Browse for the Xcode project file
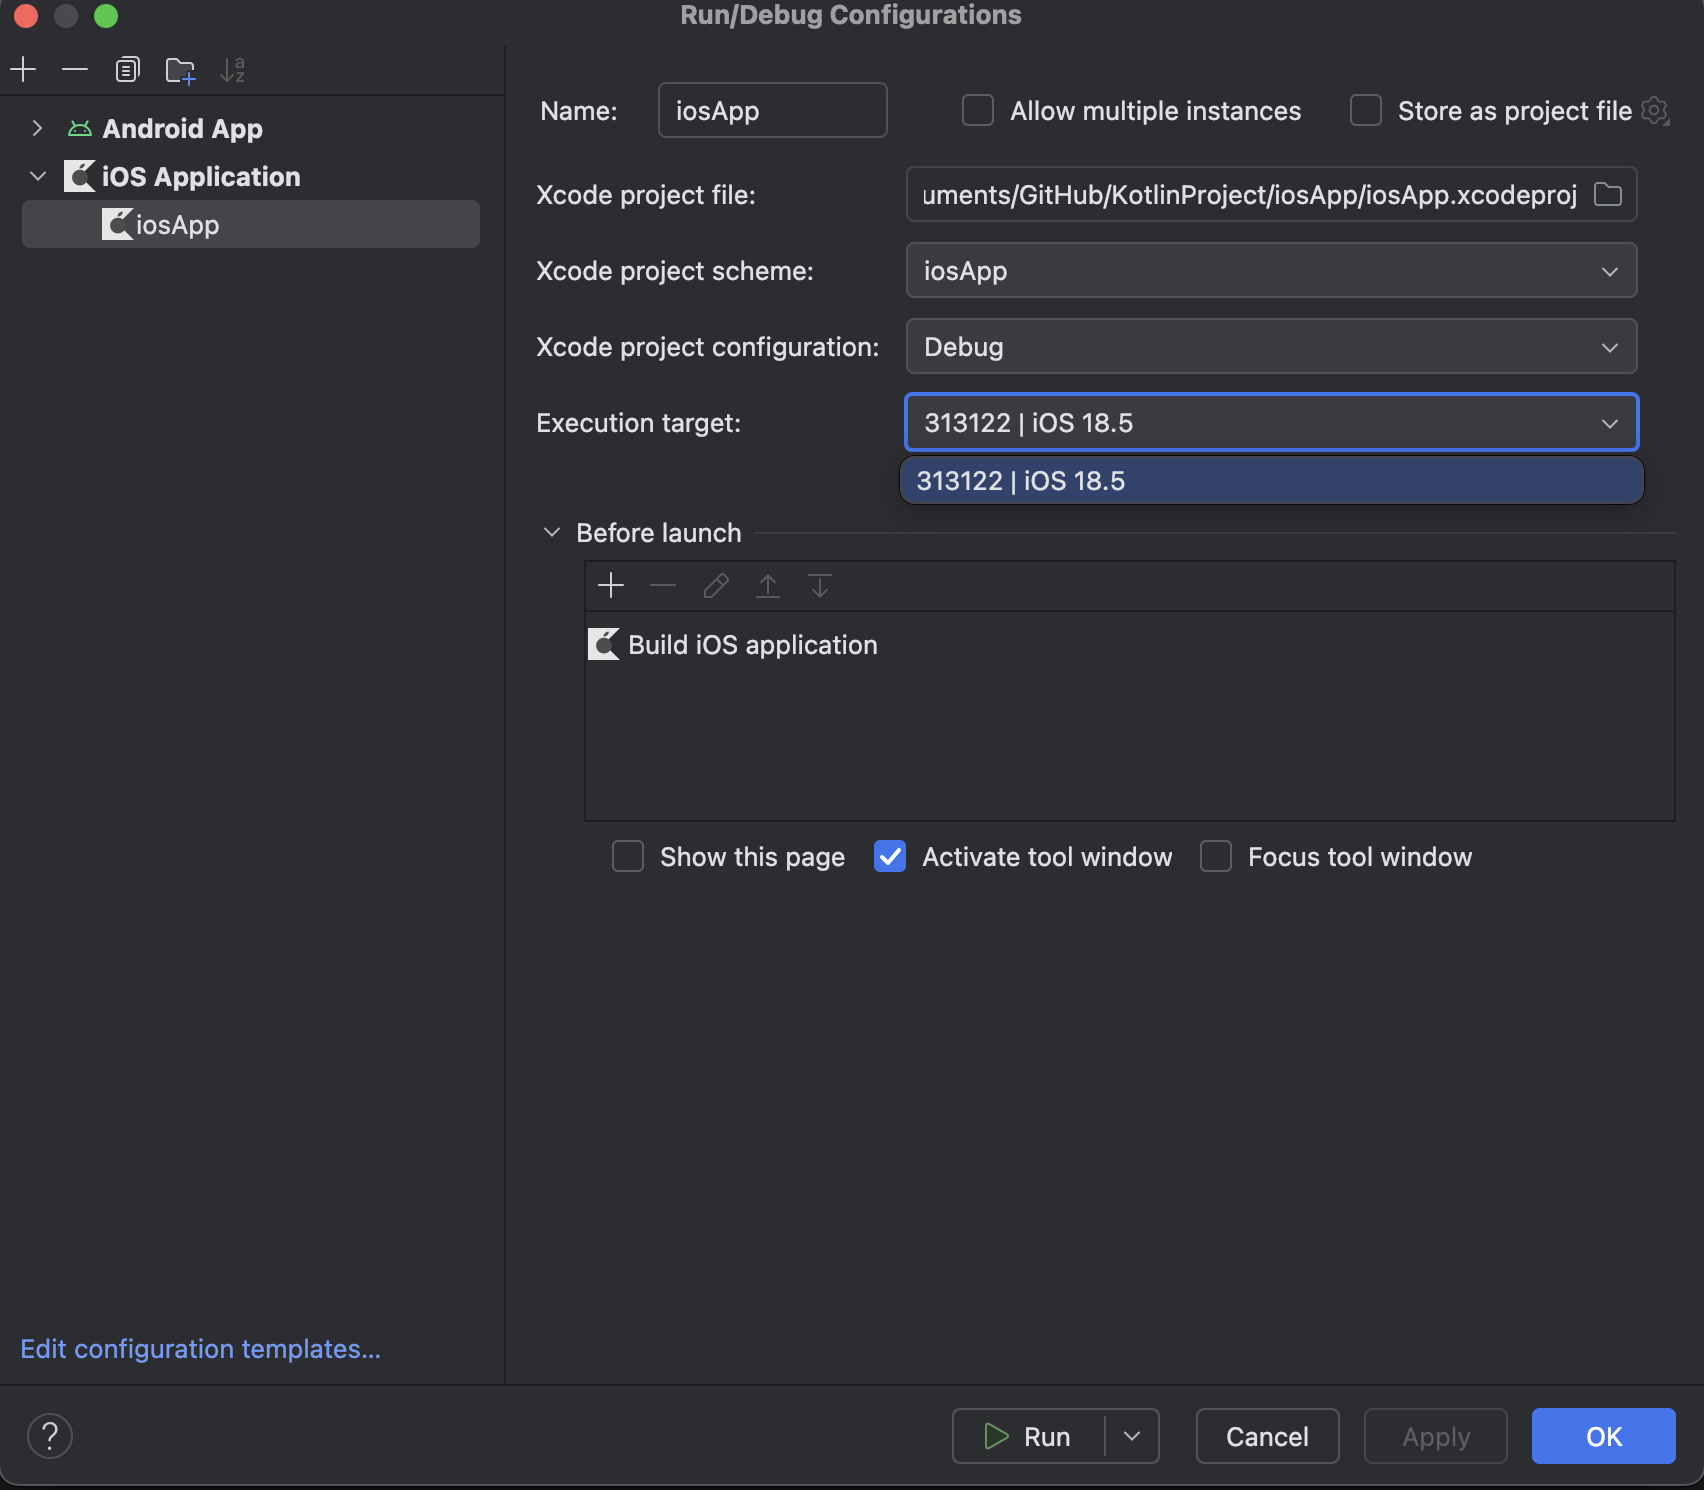 pyautogui.click(x=1608, y=194)
